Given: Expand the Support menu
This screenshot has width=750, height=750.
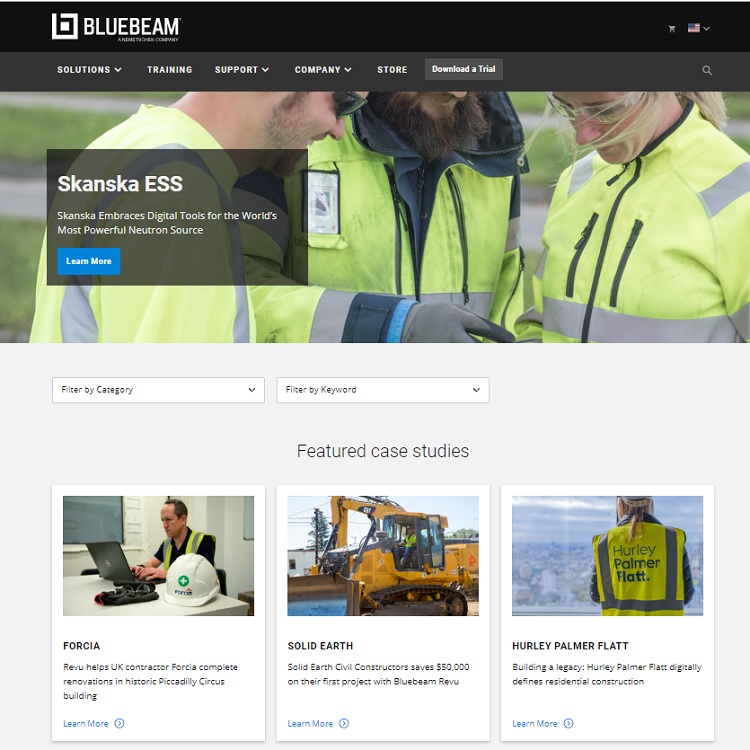Looking at the screenshot, I should [242, 70].
